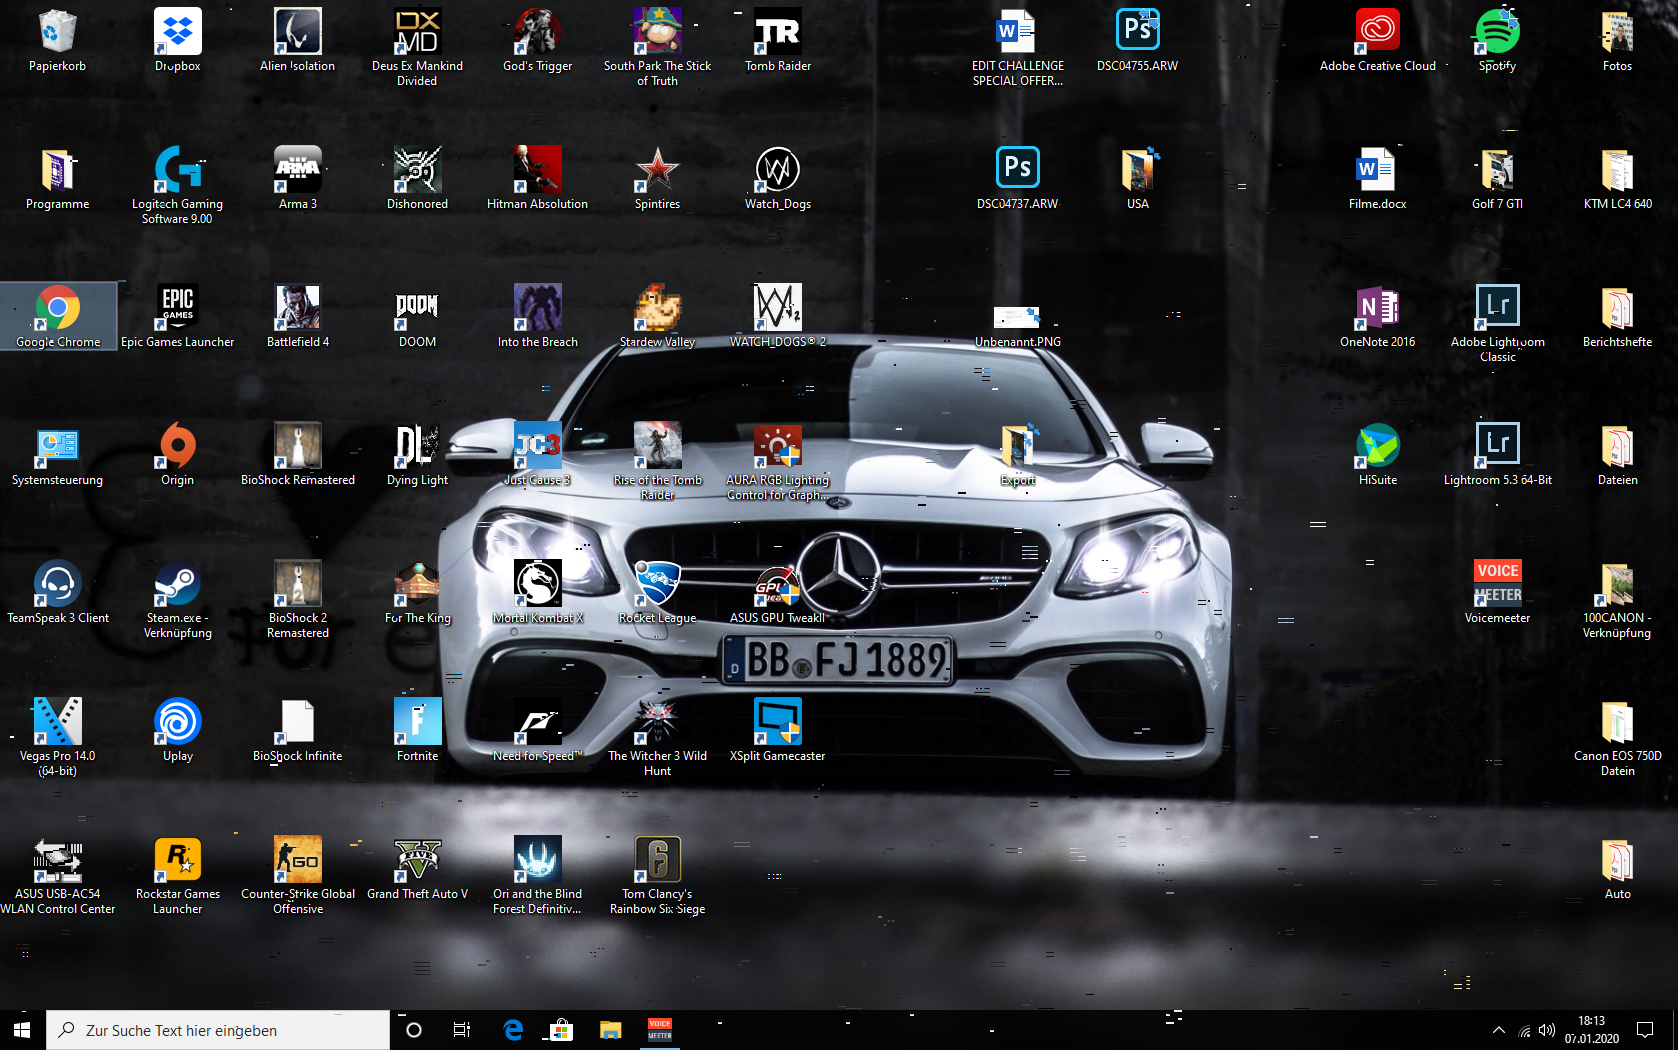Click the Stardew Valley chicken icon
The image size is (1678, 1050).
coord(658,307)
